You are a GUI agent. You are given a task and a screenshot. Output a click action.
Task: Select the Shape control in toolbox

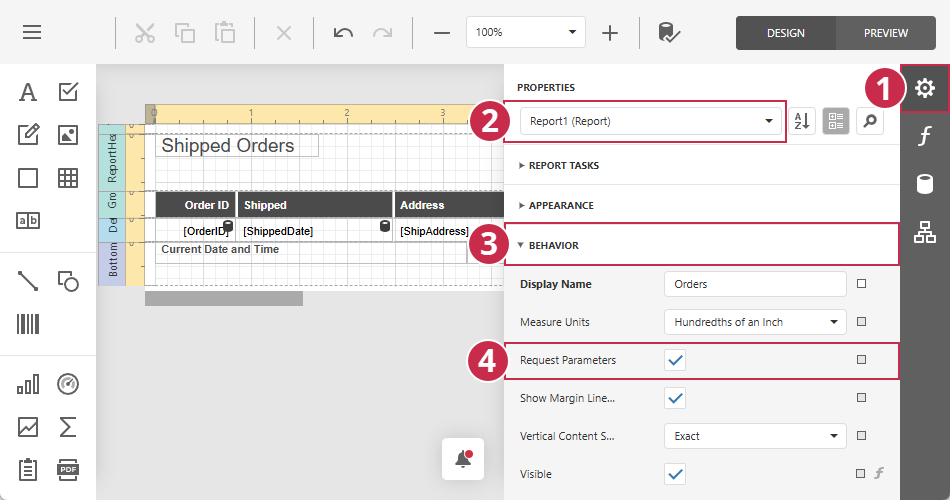pos(68,281)
